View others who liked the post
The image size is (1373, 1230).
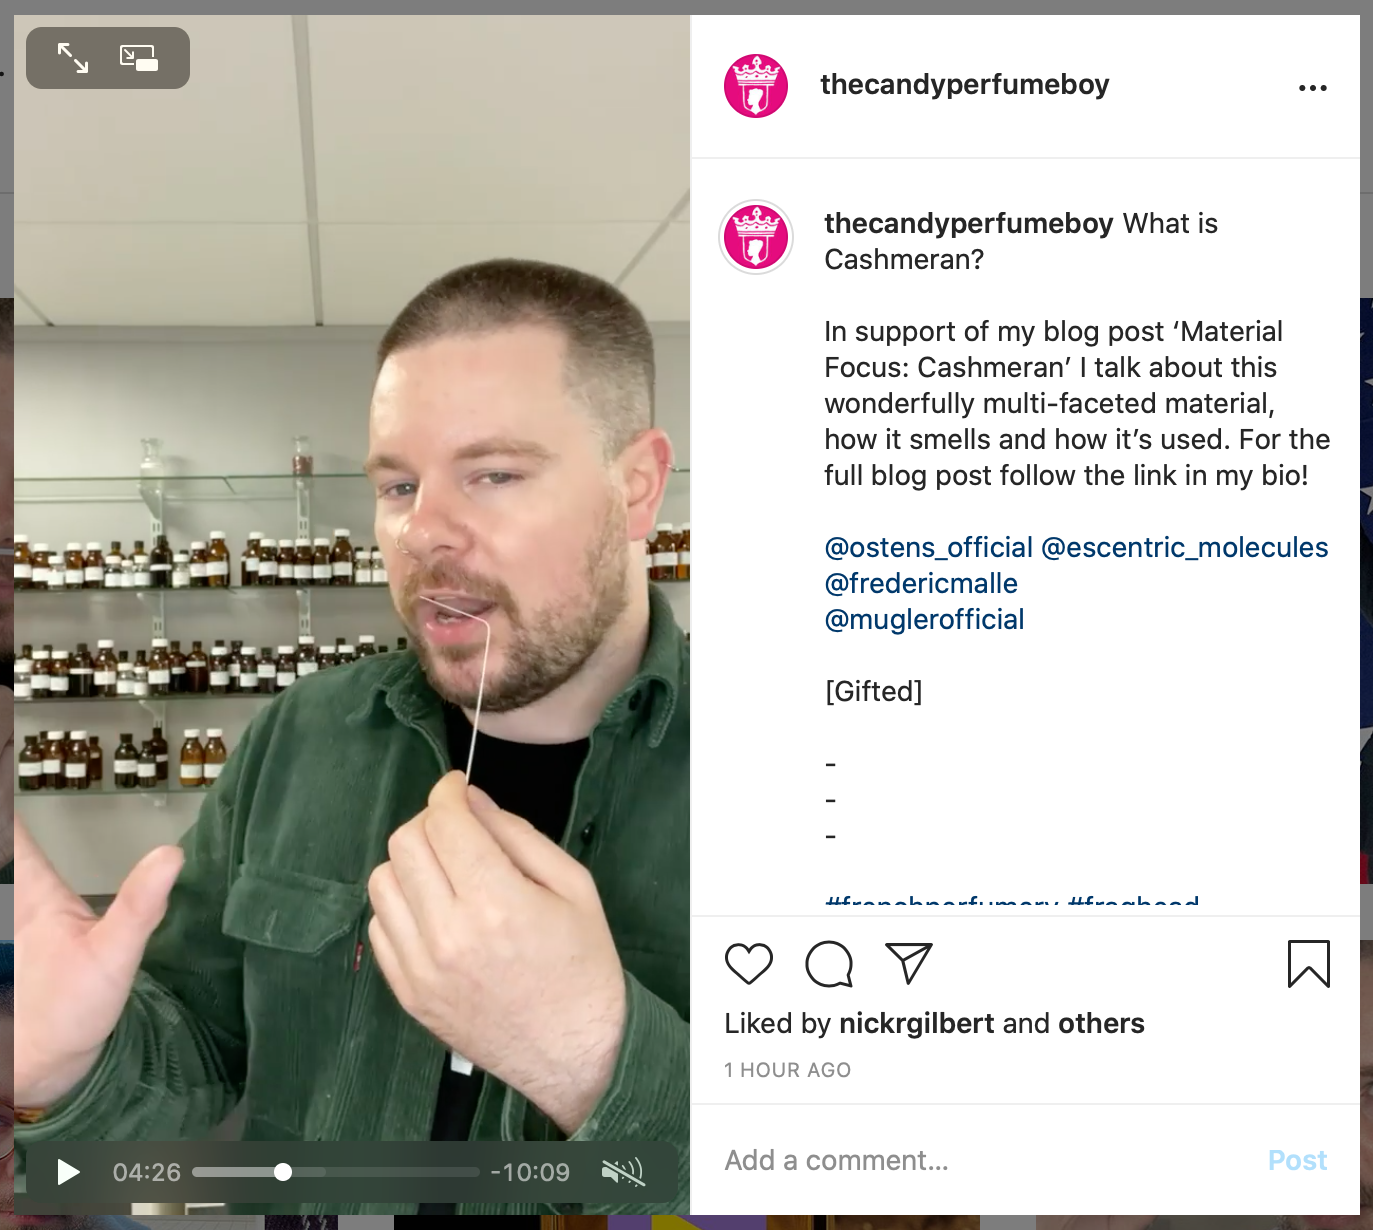point(1101,1023)
